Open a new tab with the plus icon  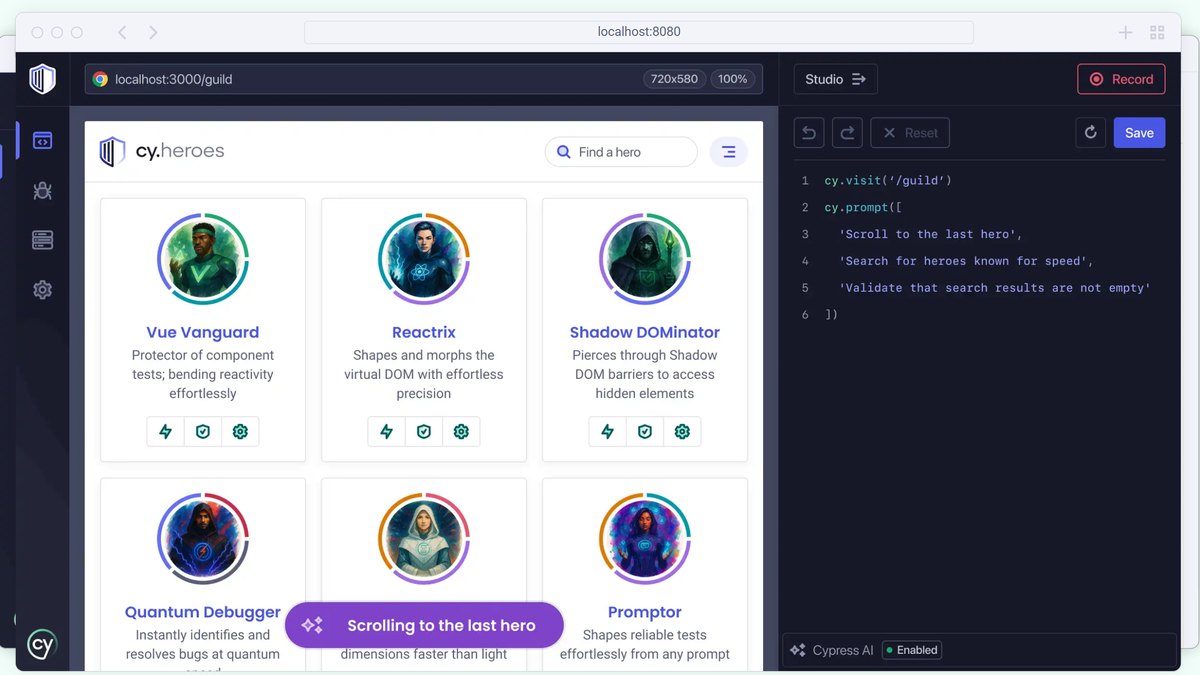[x=1125, y=32]
